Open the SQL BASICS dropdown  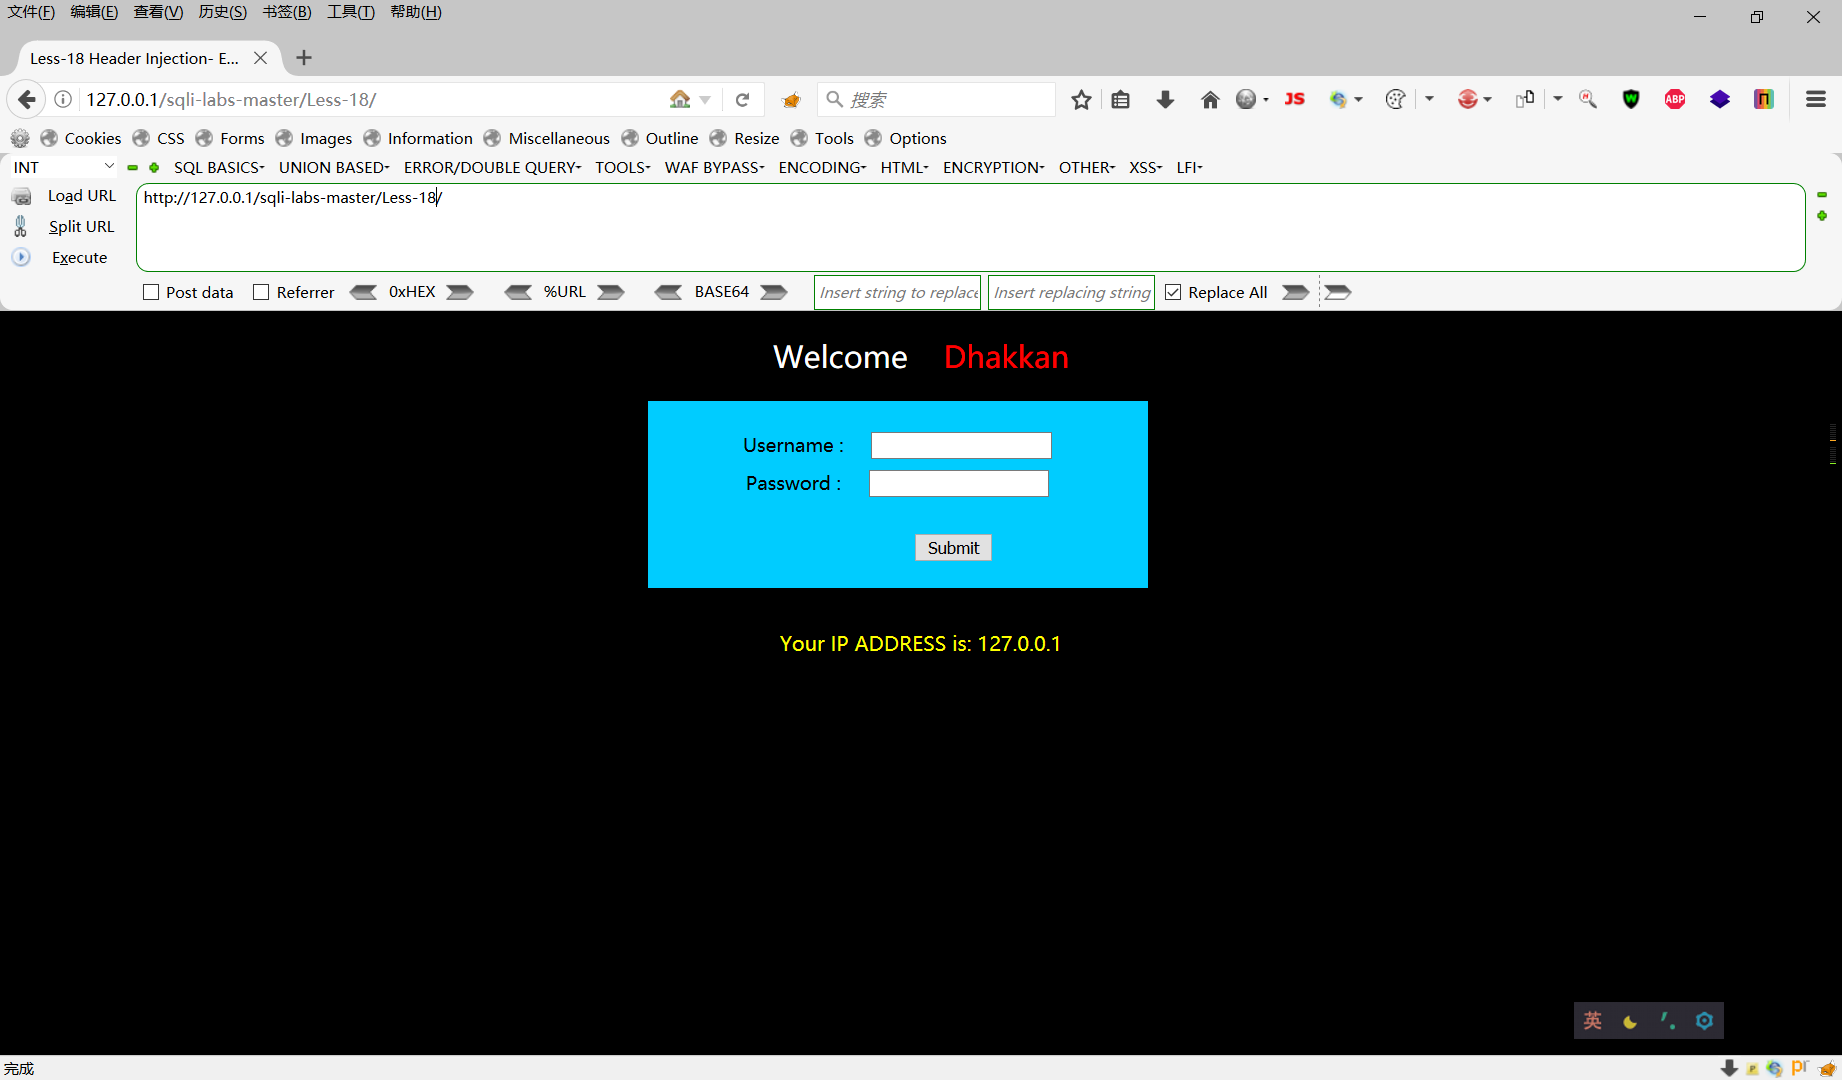218,167
